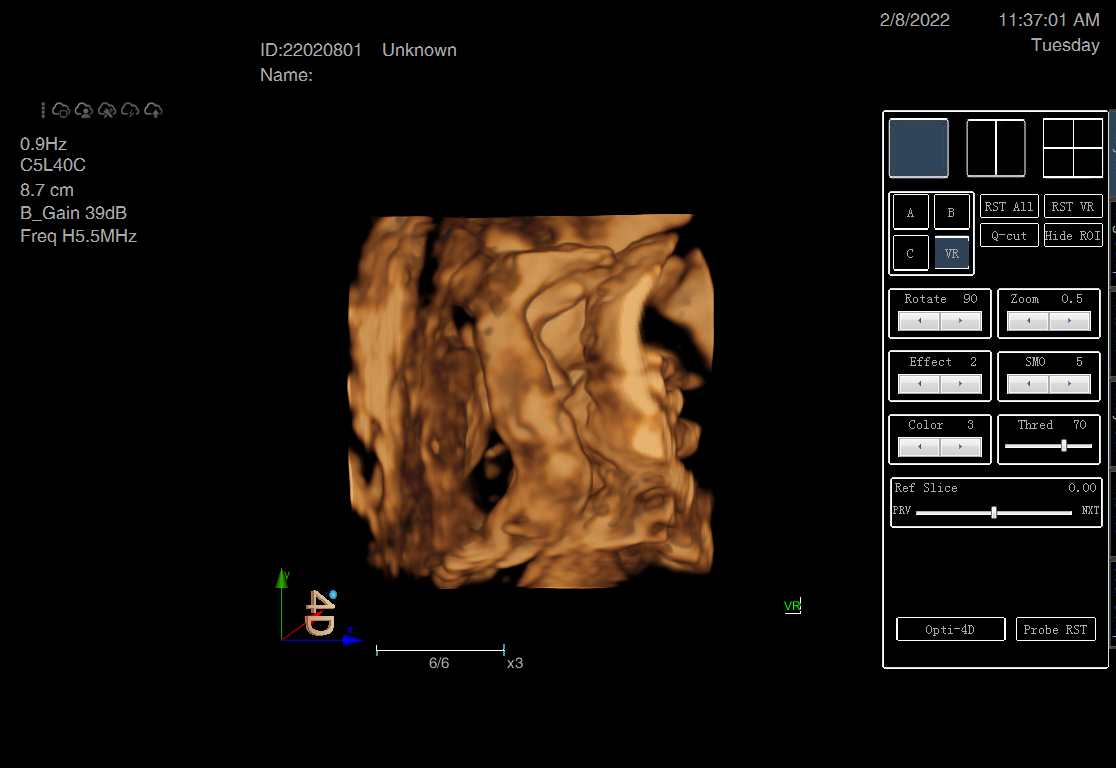The image size is (1116, 768).
Task: Click the cloud screen-copy icon
Action: (x=61, y=110)
